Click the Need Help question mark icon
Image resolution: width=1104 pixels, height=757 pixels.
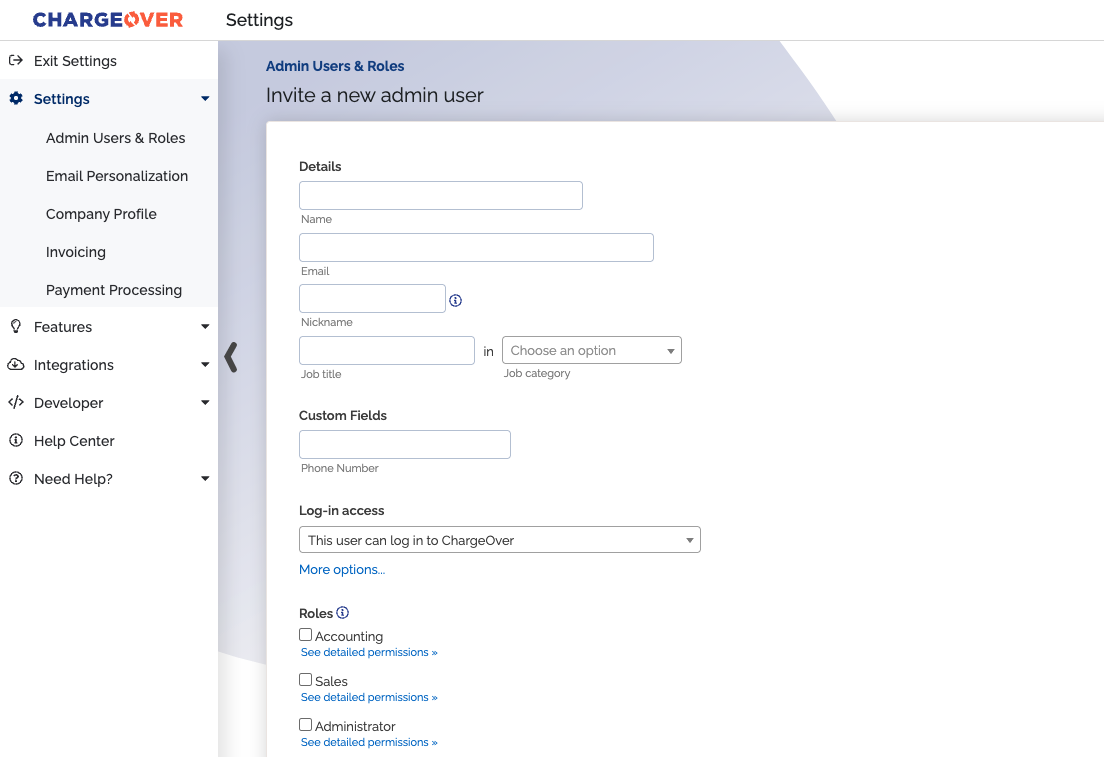click(x=14, y=478)
